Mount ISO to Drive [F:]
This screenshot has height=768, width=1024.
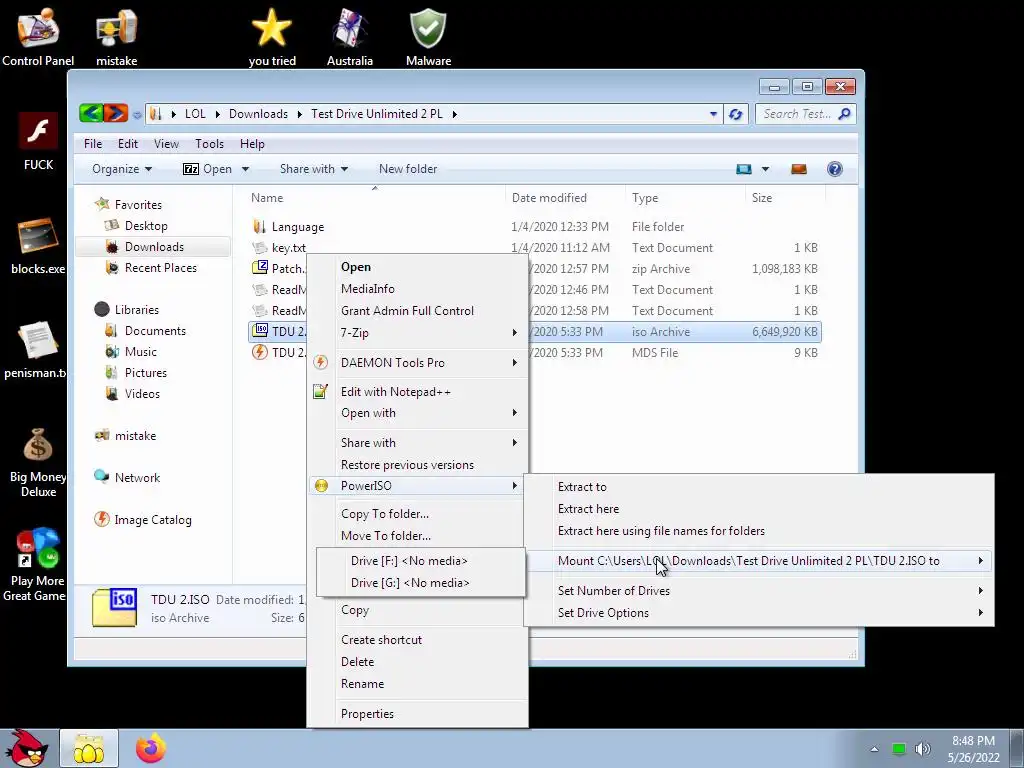point(421,561)
